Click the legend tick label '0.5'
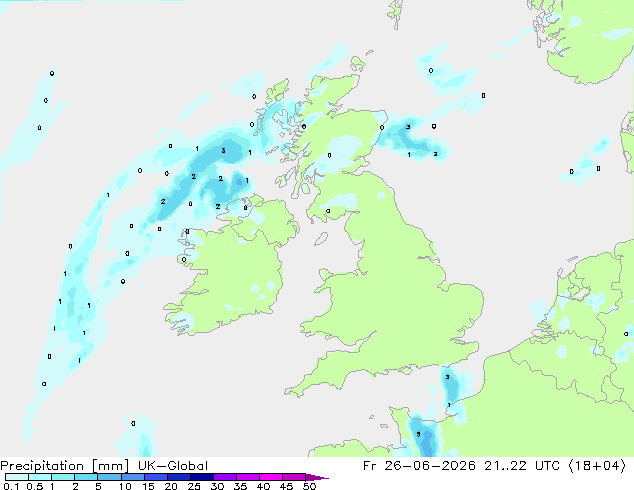 (35, 486)
